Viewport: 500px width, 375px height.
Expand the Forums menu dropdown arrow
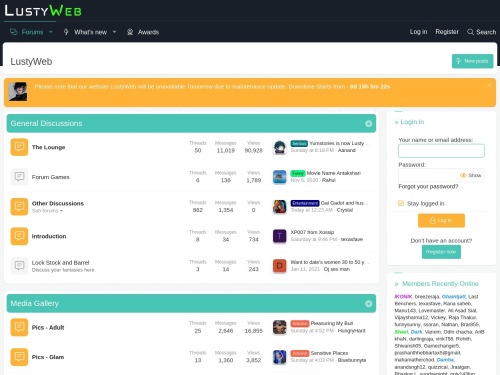(51, 32)
